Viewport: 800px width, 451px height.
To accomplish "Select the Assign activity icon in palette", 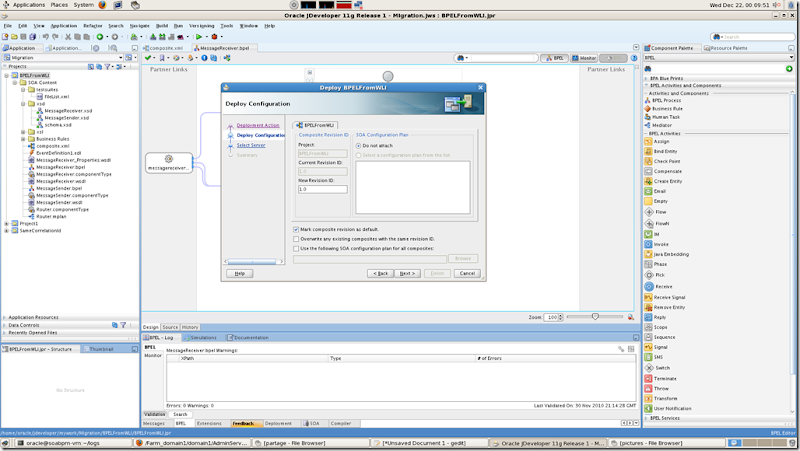I will [648, 141].
